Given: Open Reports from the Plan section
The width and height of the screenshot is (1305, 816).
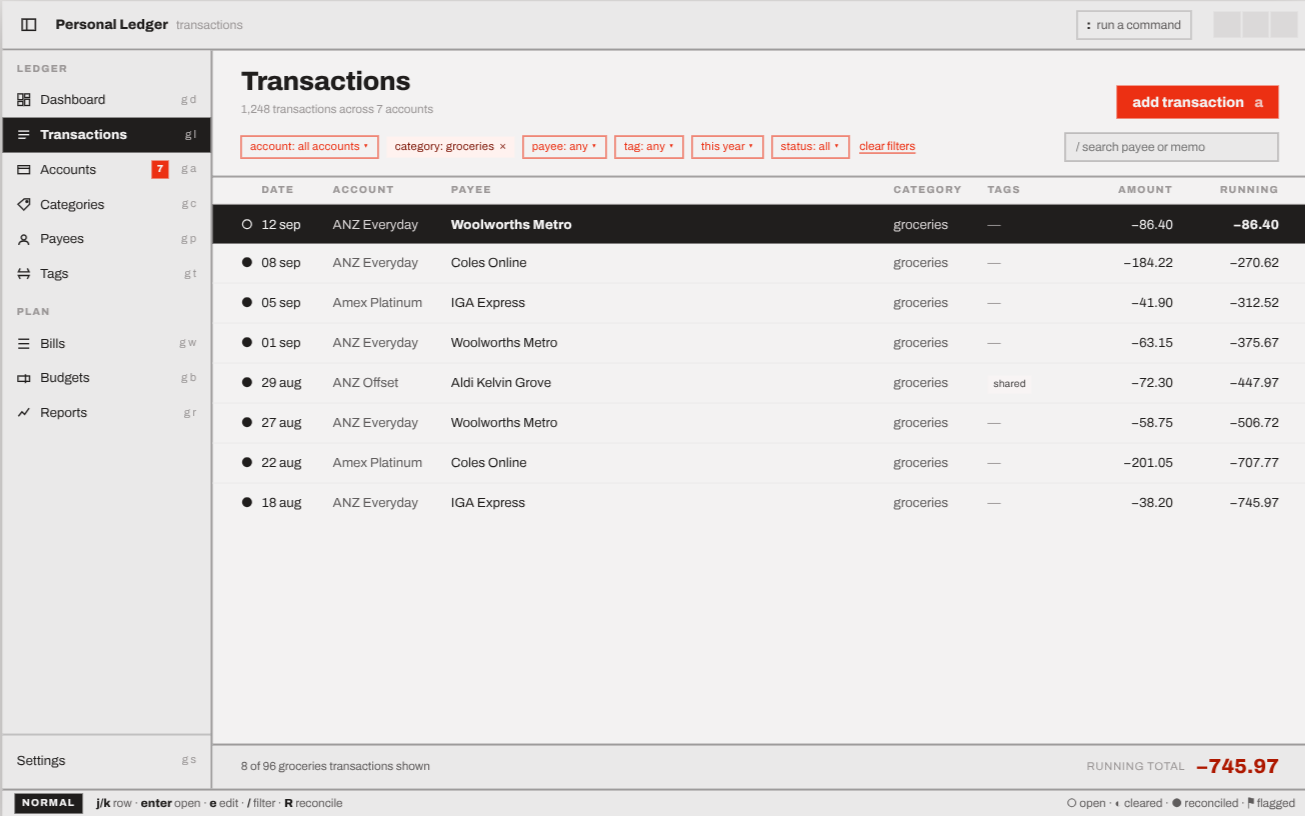Looking at the screenshot, I should pyautogui.click(x=106, y=412).
